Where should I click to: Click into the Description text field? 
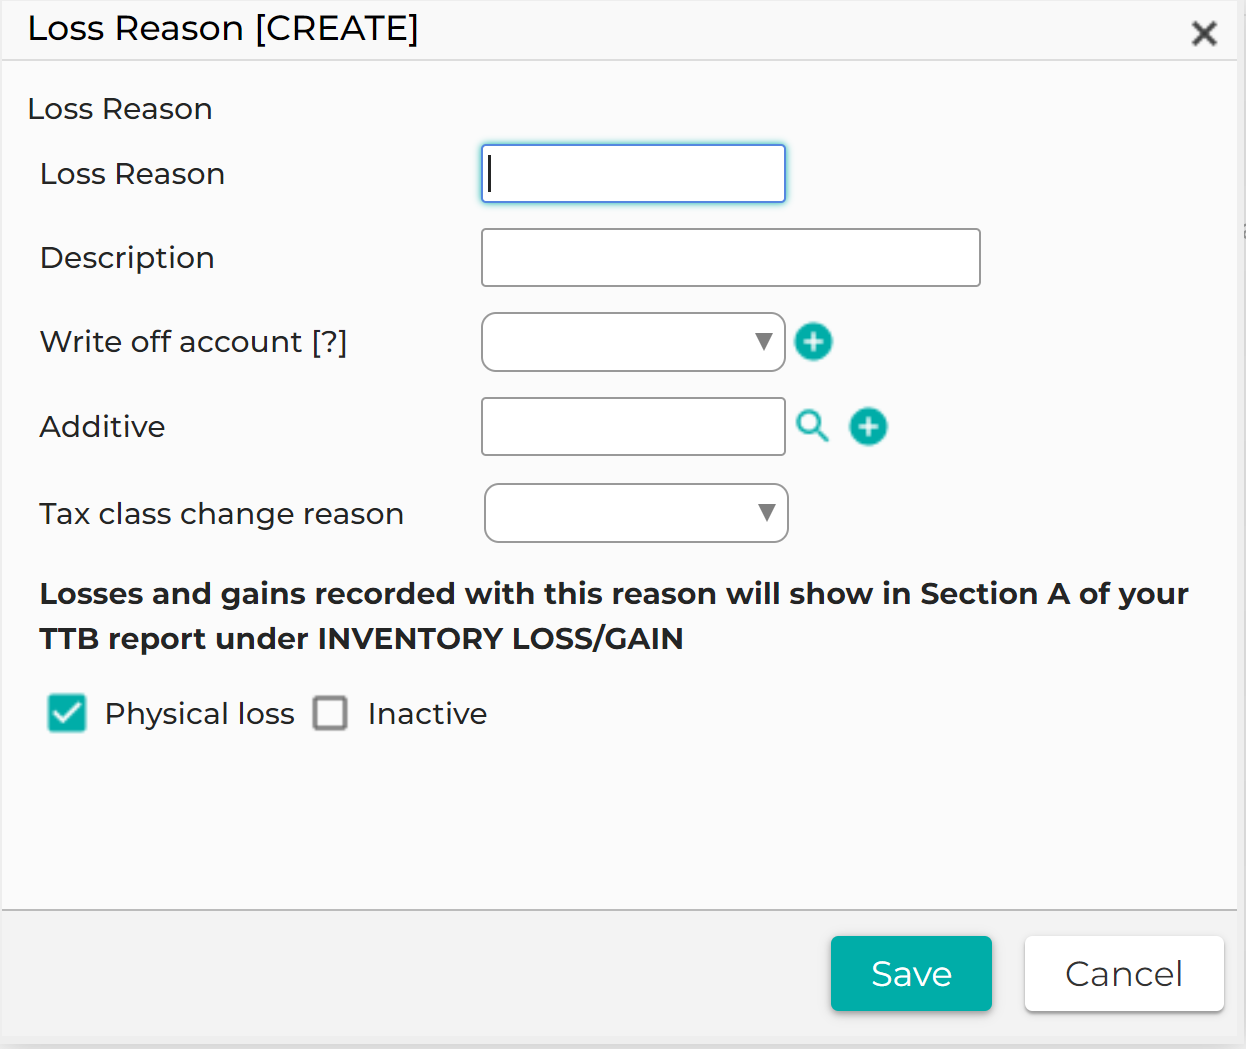point(731,258)
